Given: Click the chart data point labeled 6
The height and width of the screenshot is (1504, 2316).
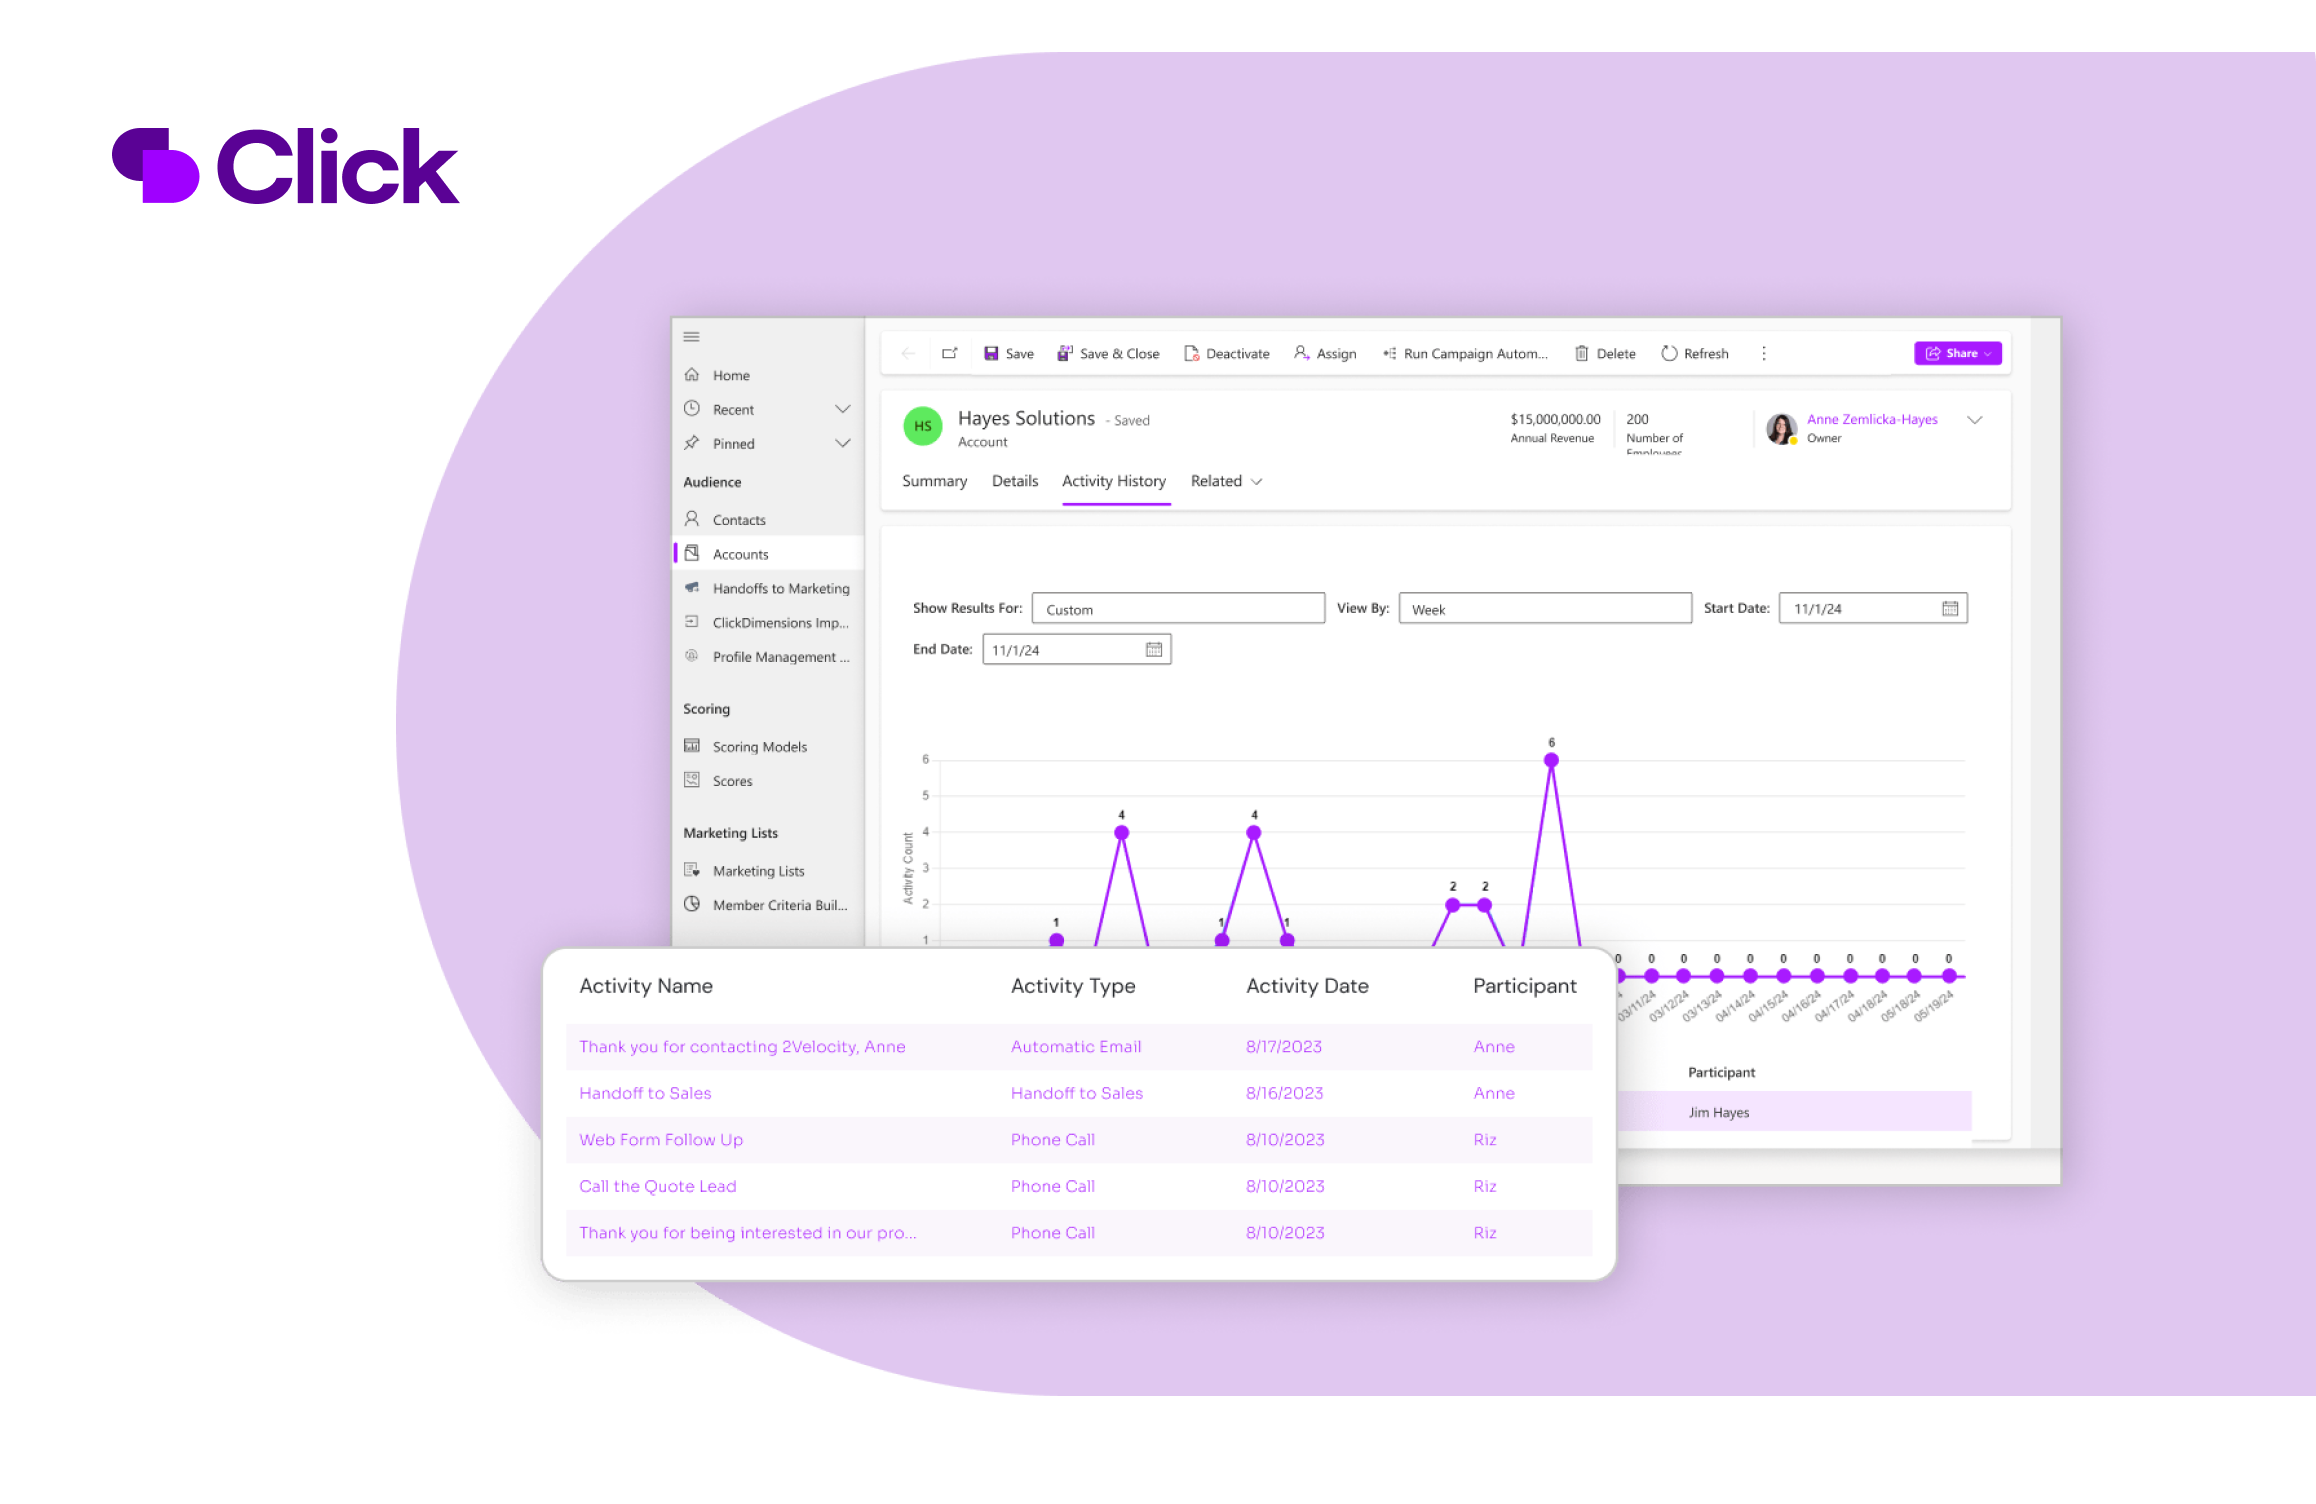Looking at the screenshot, I should click(x=1550, y=761).
